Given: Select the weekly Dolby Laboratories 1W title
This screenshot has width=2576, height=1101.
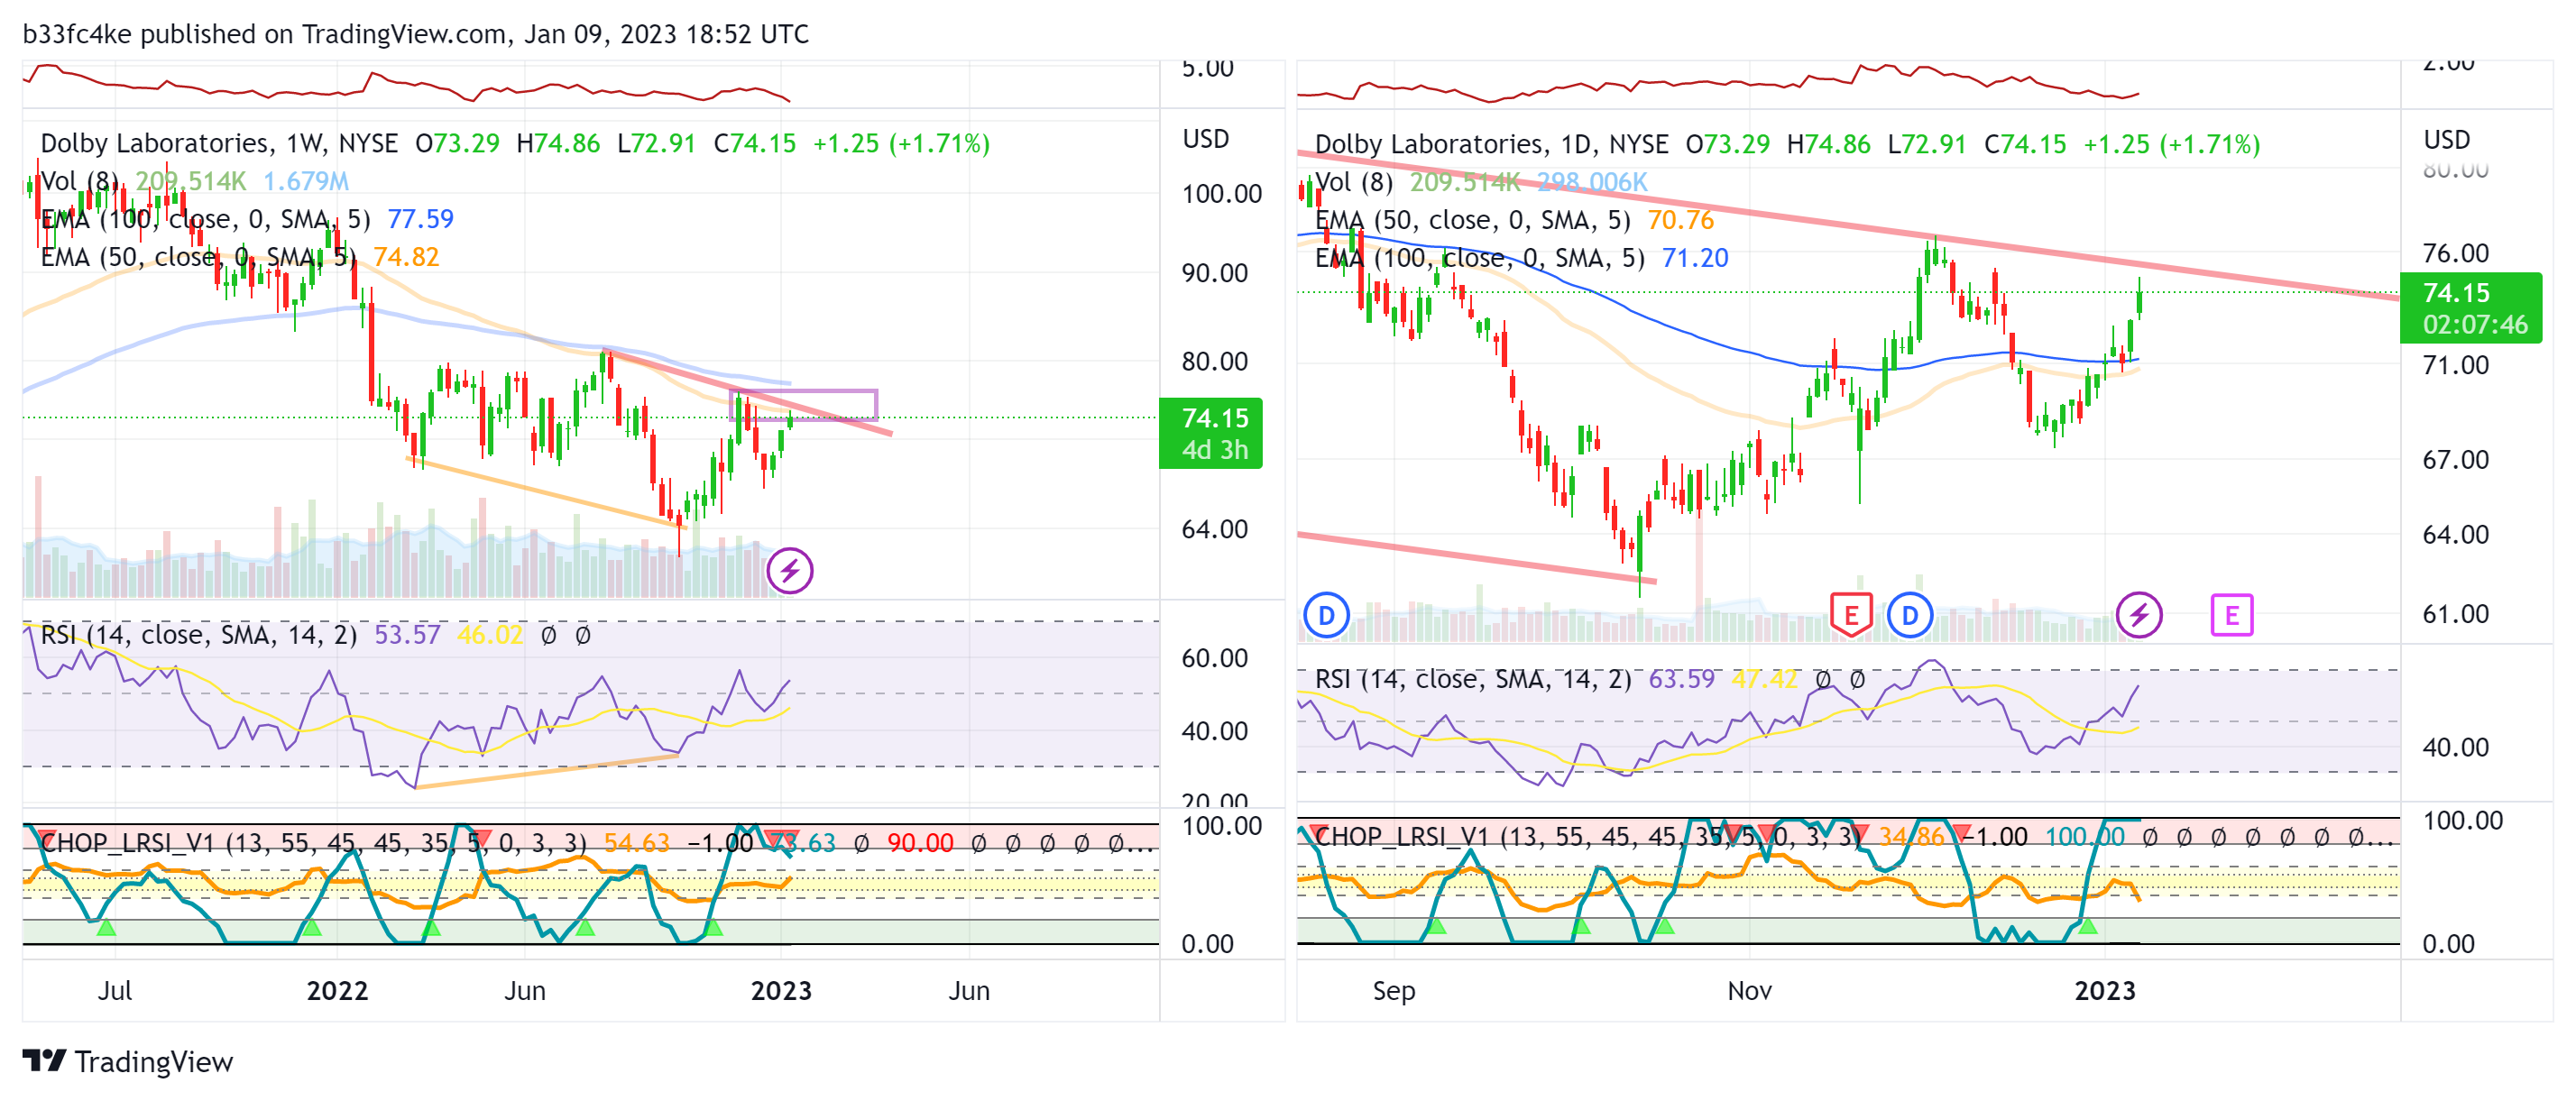Looking at the screenshot, I should [219, 143].
